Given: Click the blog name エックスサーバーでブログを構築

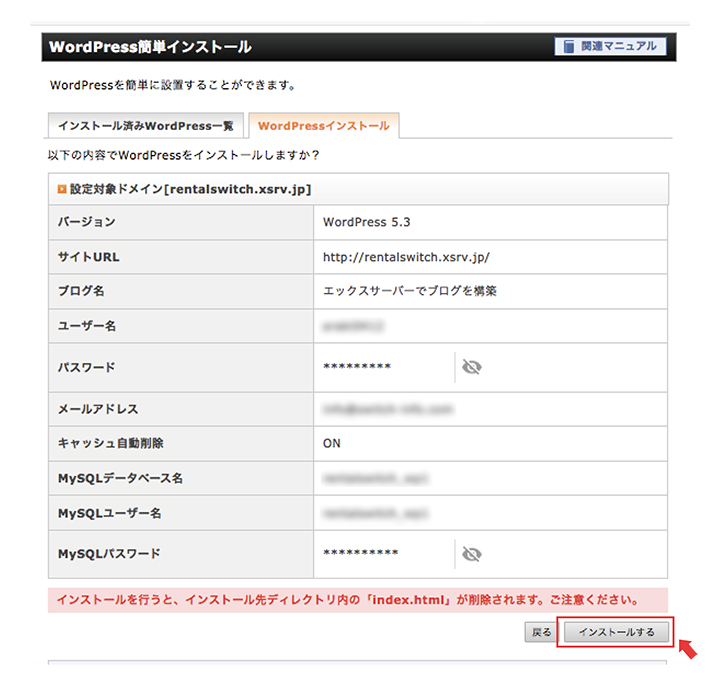Looking at the screenshot, I should tap(410, 291).
